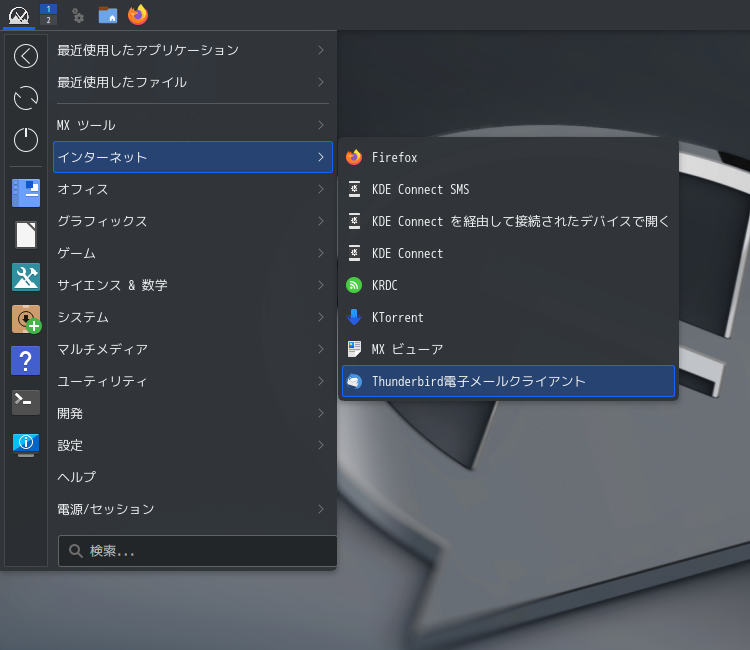Launch KRDC remote desktop client
Image resolution: width=750 pixels, height=650 pixels.
coord(508,285)
